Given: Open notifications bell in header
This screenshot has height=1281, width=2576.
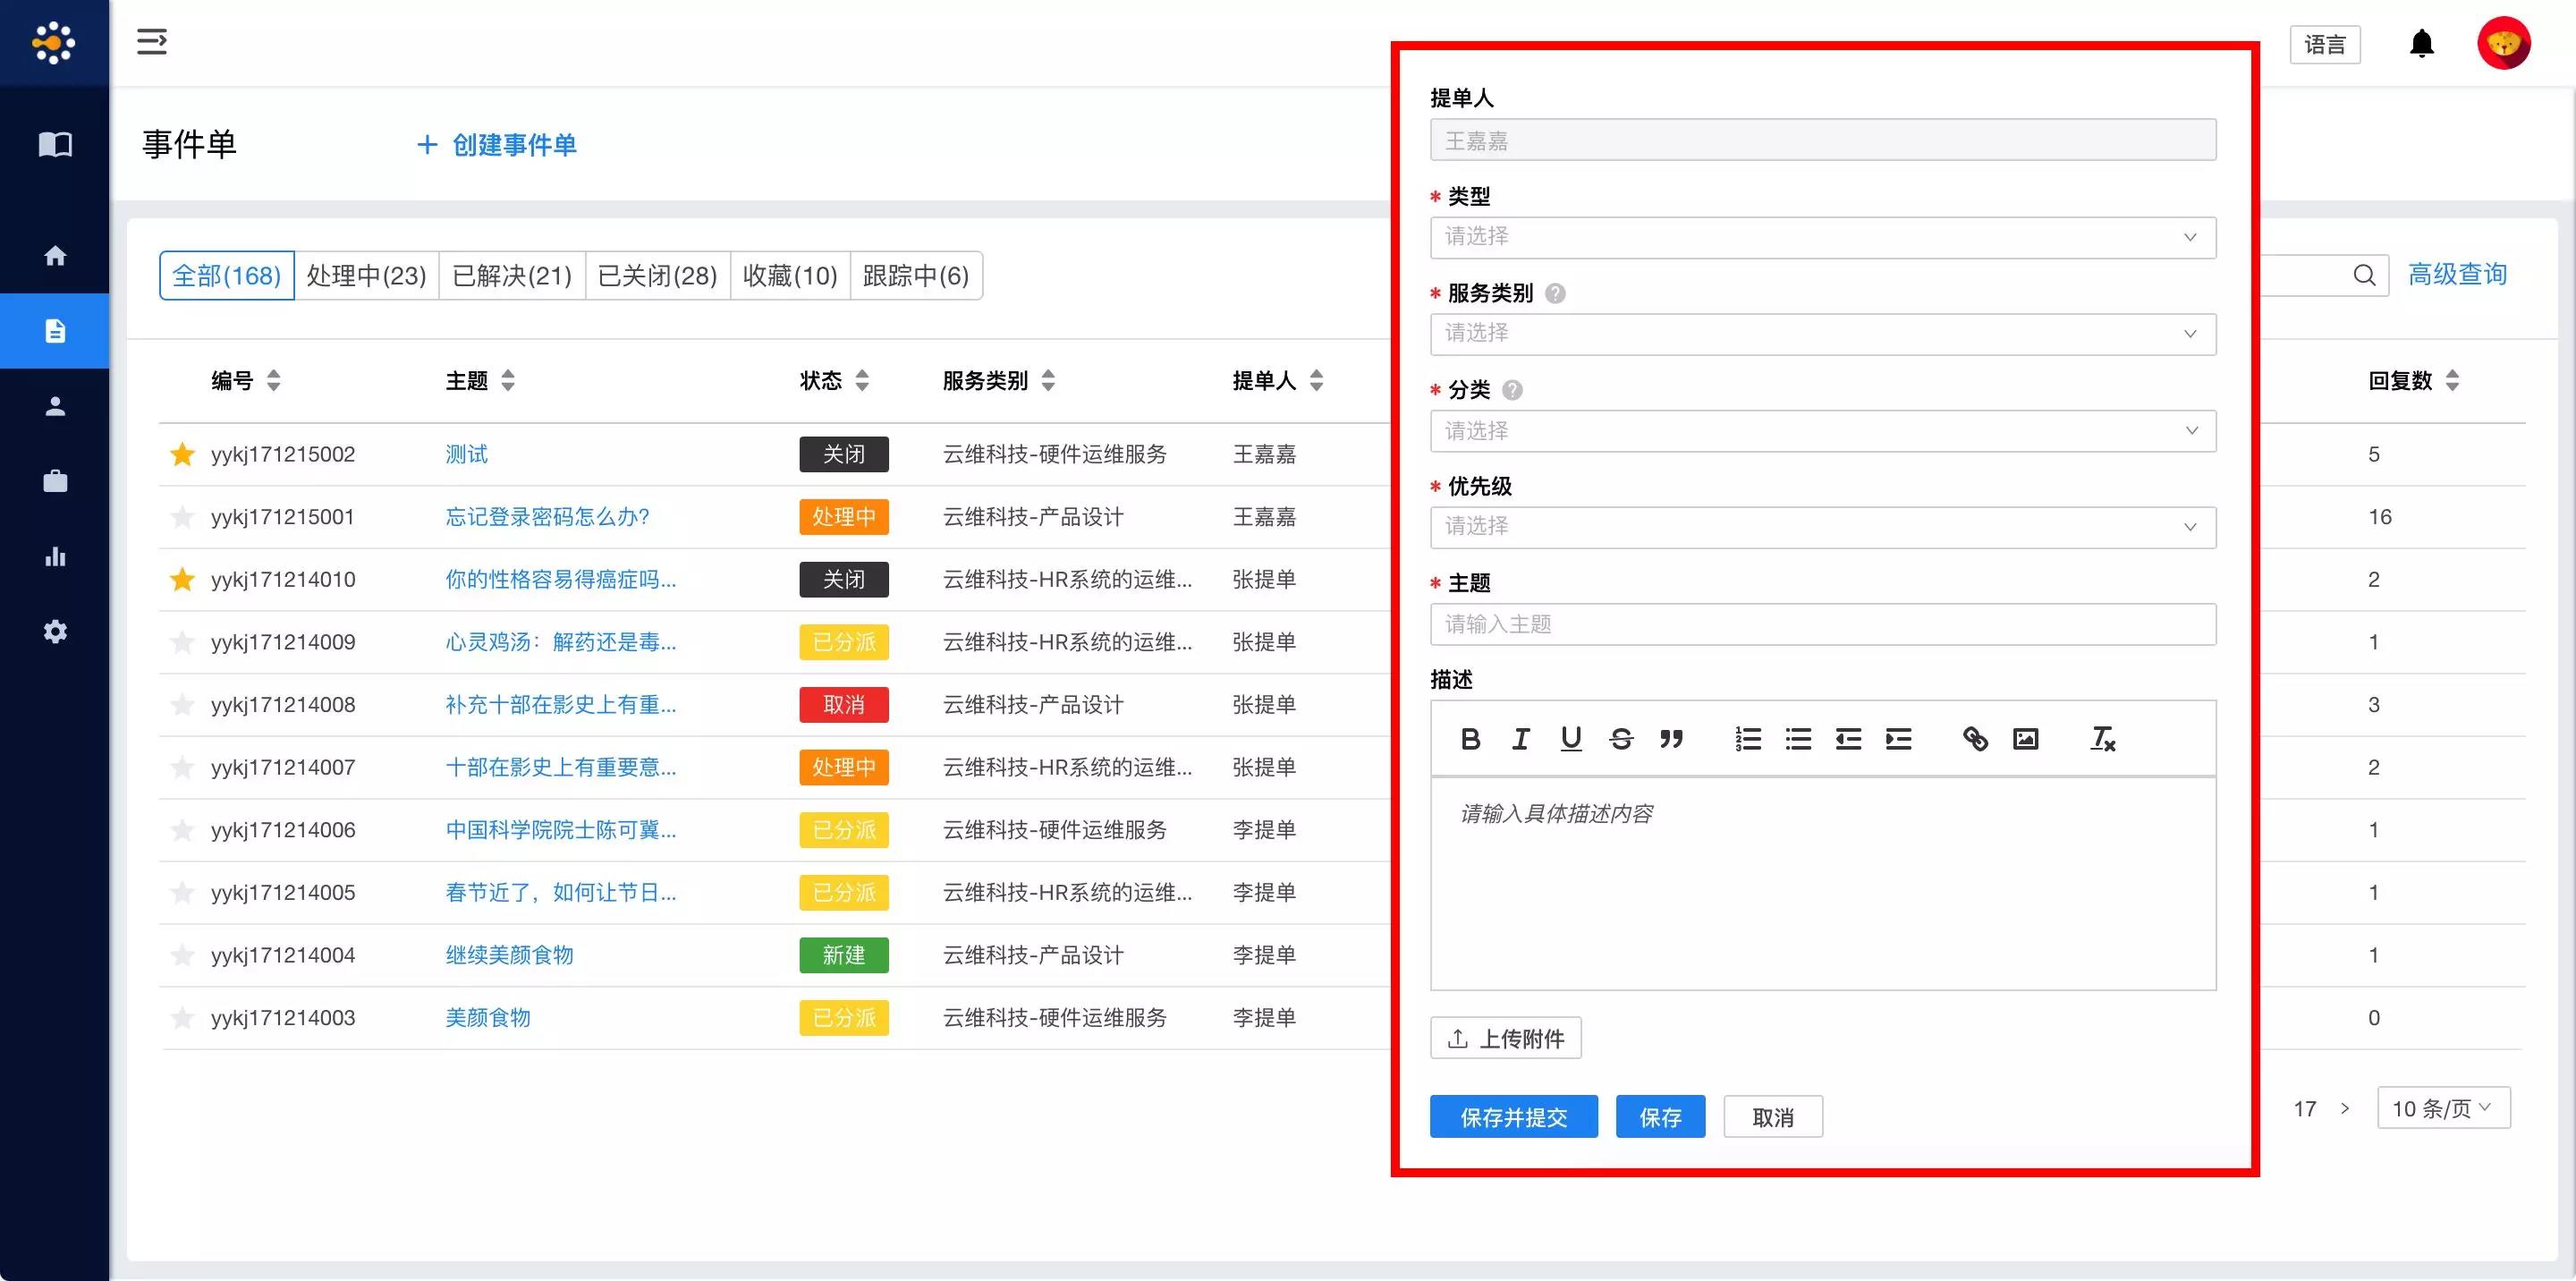Looking at the screenshot, I should (2421, 44).
